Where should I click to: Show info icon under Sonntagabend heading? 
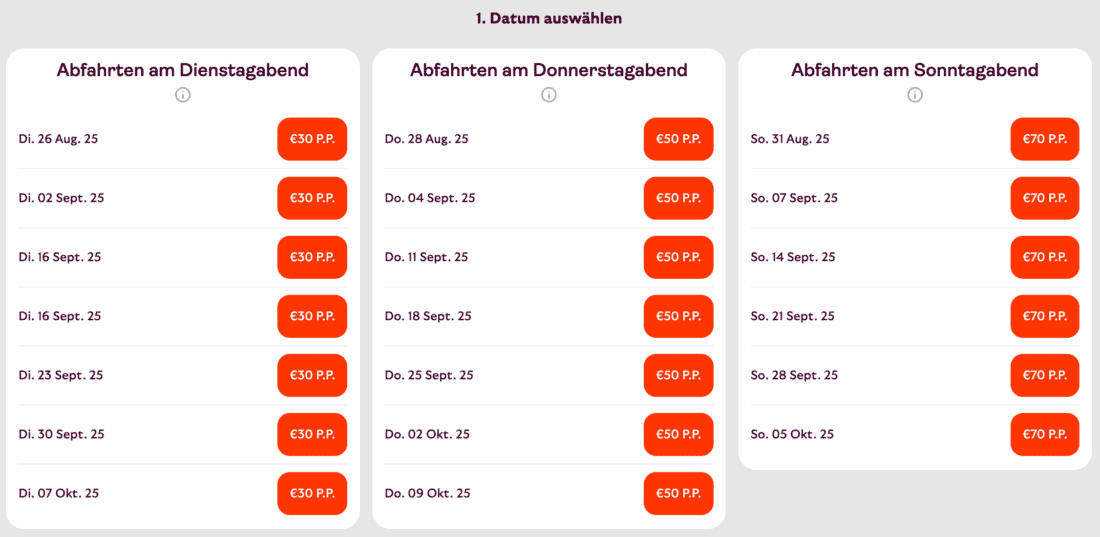915,95
